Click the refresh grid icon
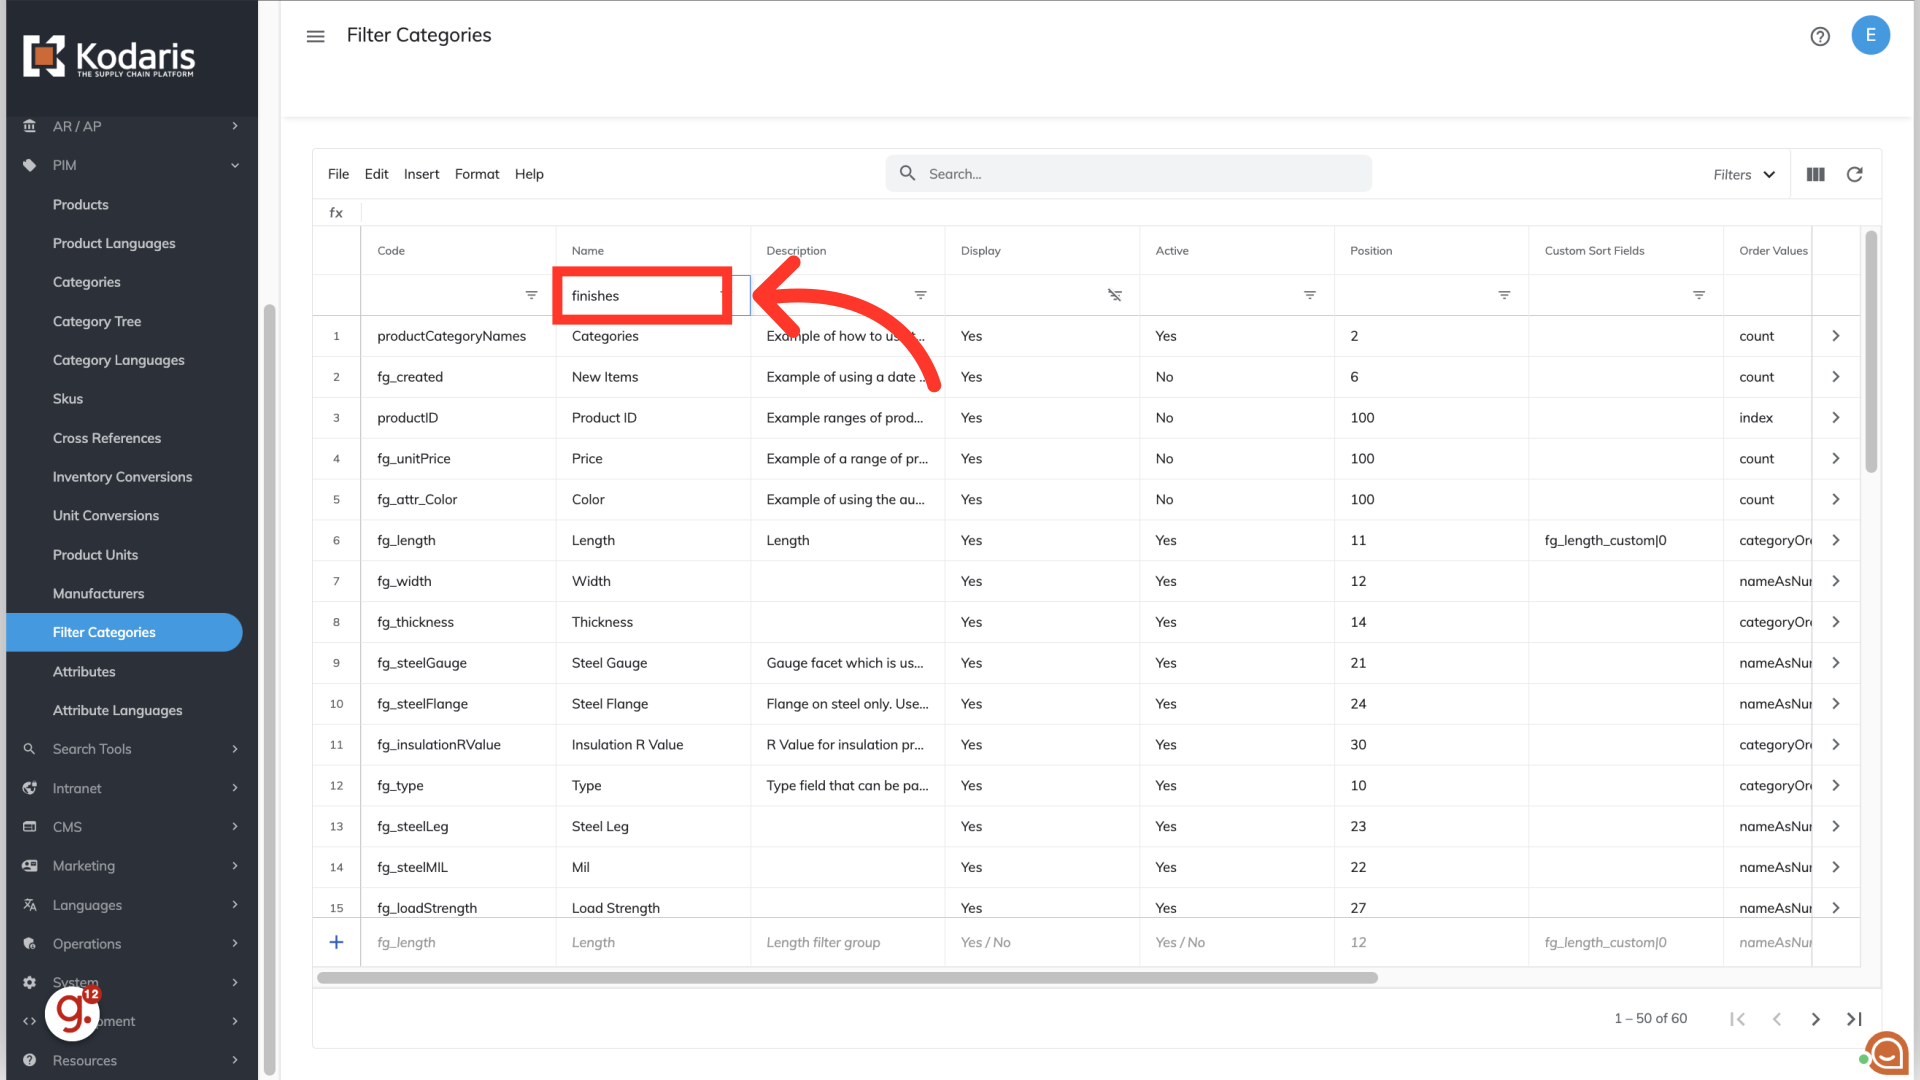 [1854, 174]
